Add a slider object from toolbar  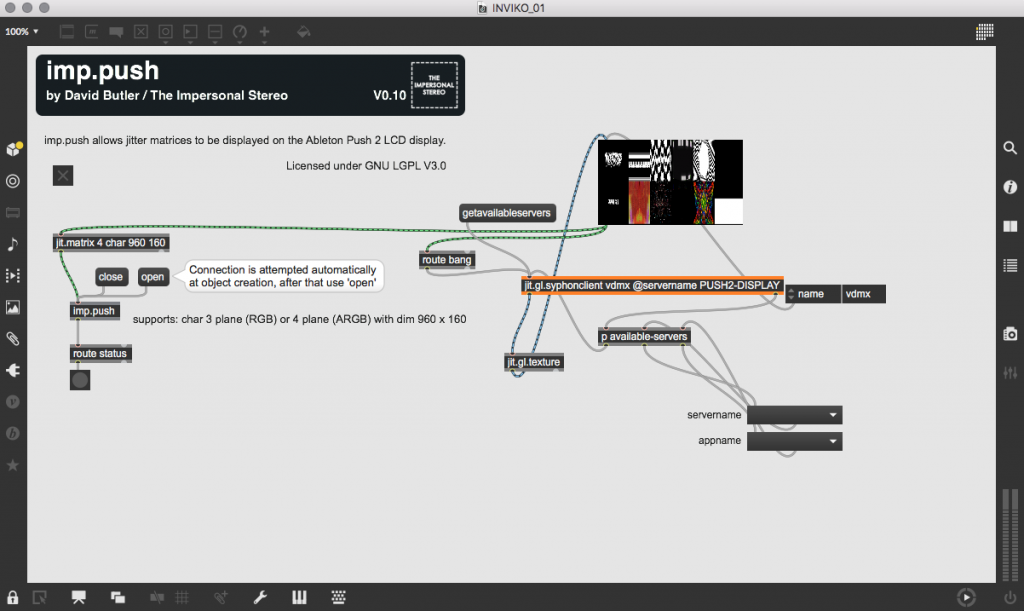(x=215, y=31)
